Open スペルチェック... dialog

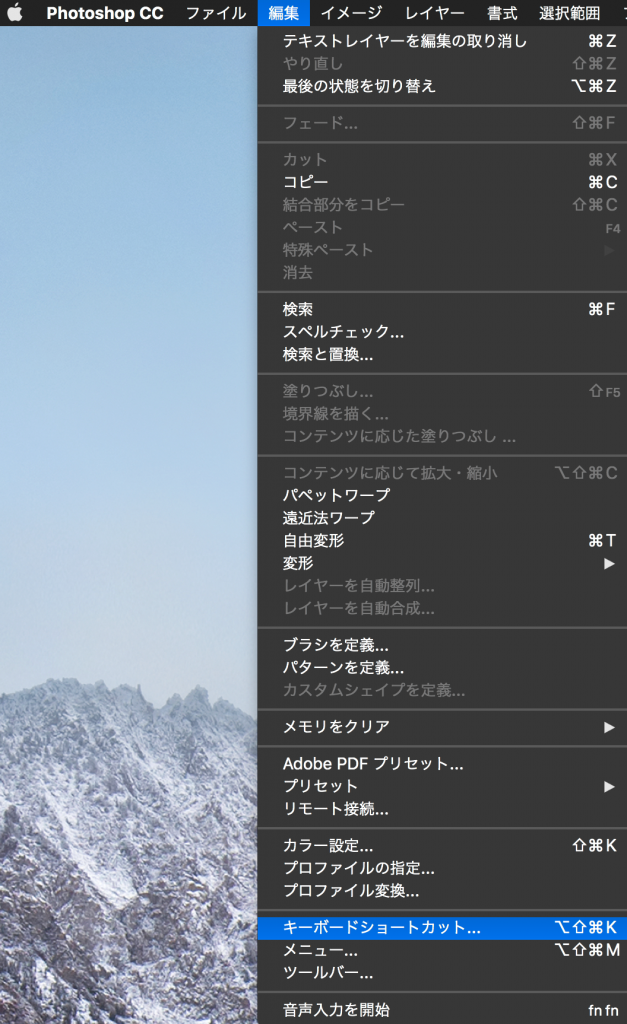click(x=343, y=332)
